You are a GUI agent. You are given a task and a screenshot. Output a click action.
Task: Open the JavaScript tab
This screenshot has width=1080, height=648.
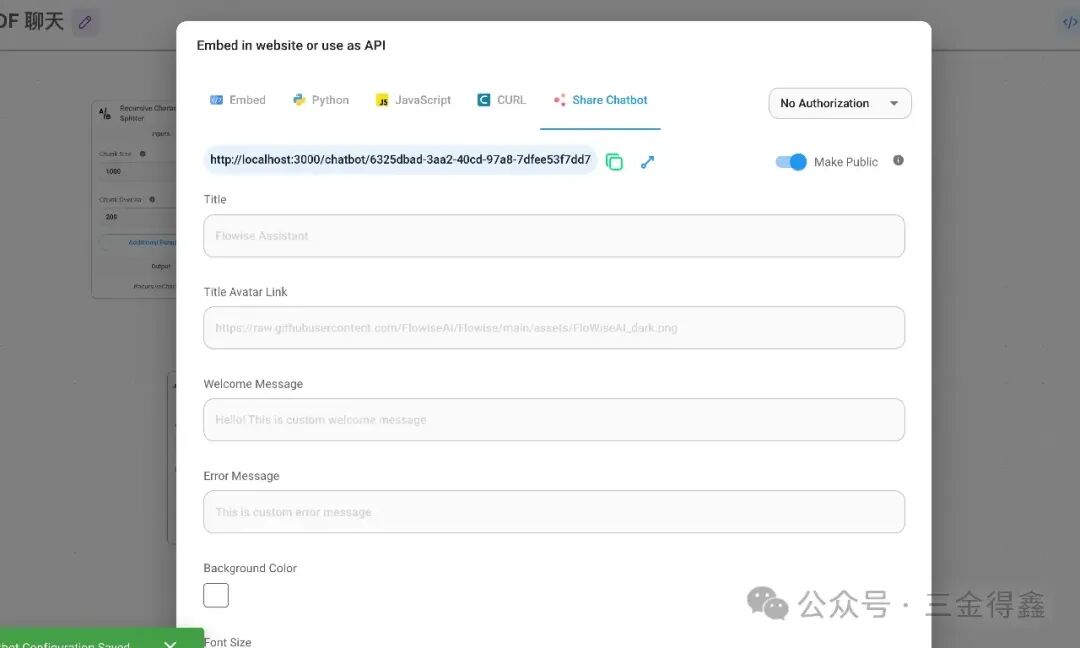click(413, 100)
